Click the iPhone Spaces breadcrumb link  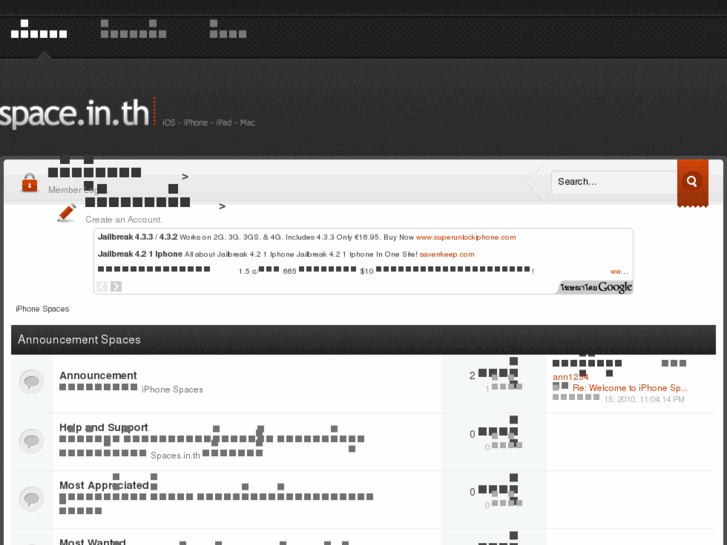tap(42, 309)
